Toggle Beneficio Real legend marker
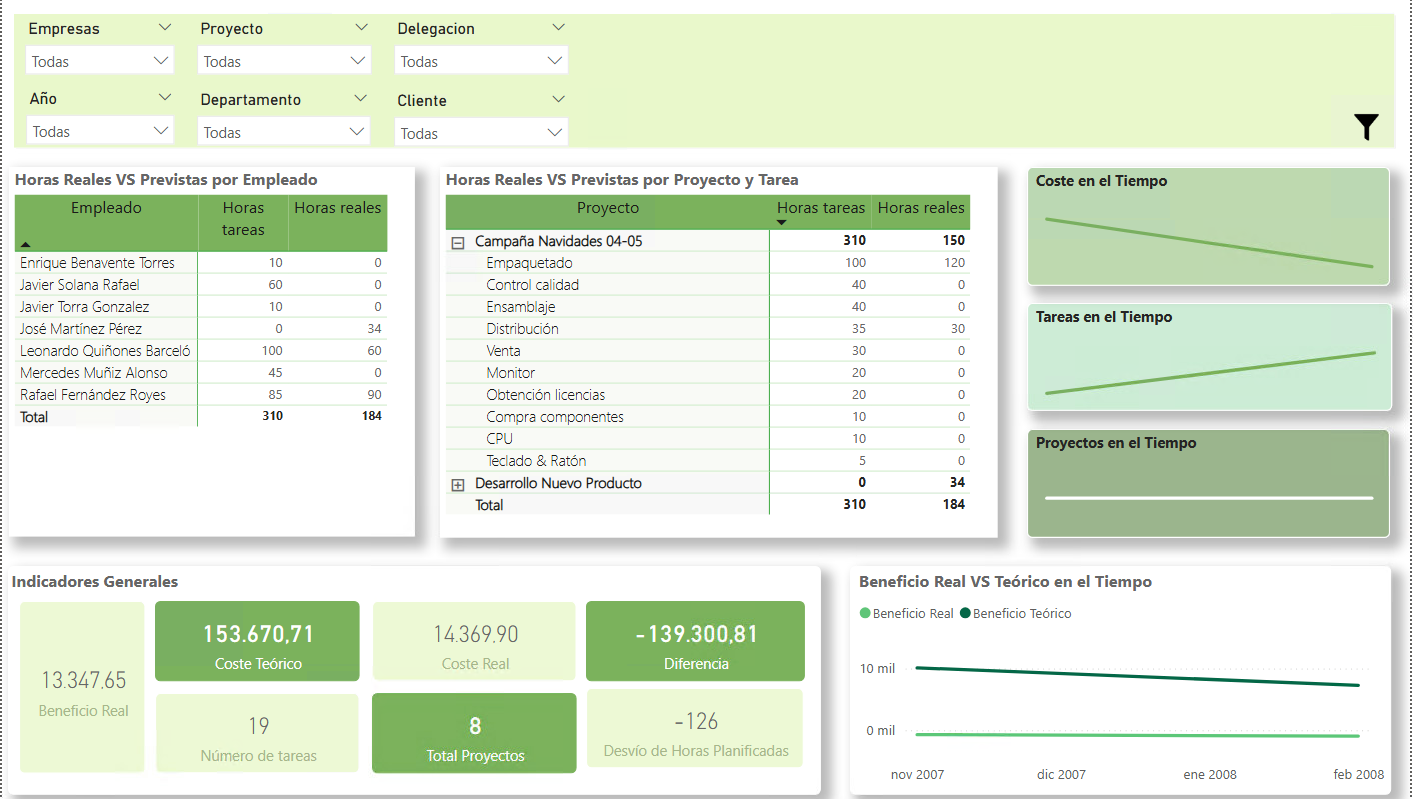The width and height of the screenshot is (1413, 799). (x=865, y=614)
